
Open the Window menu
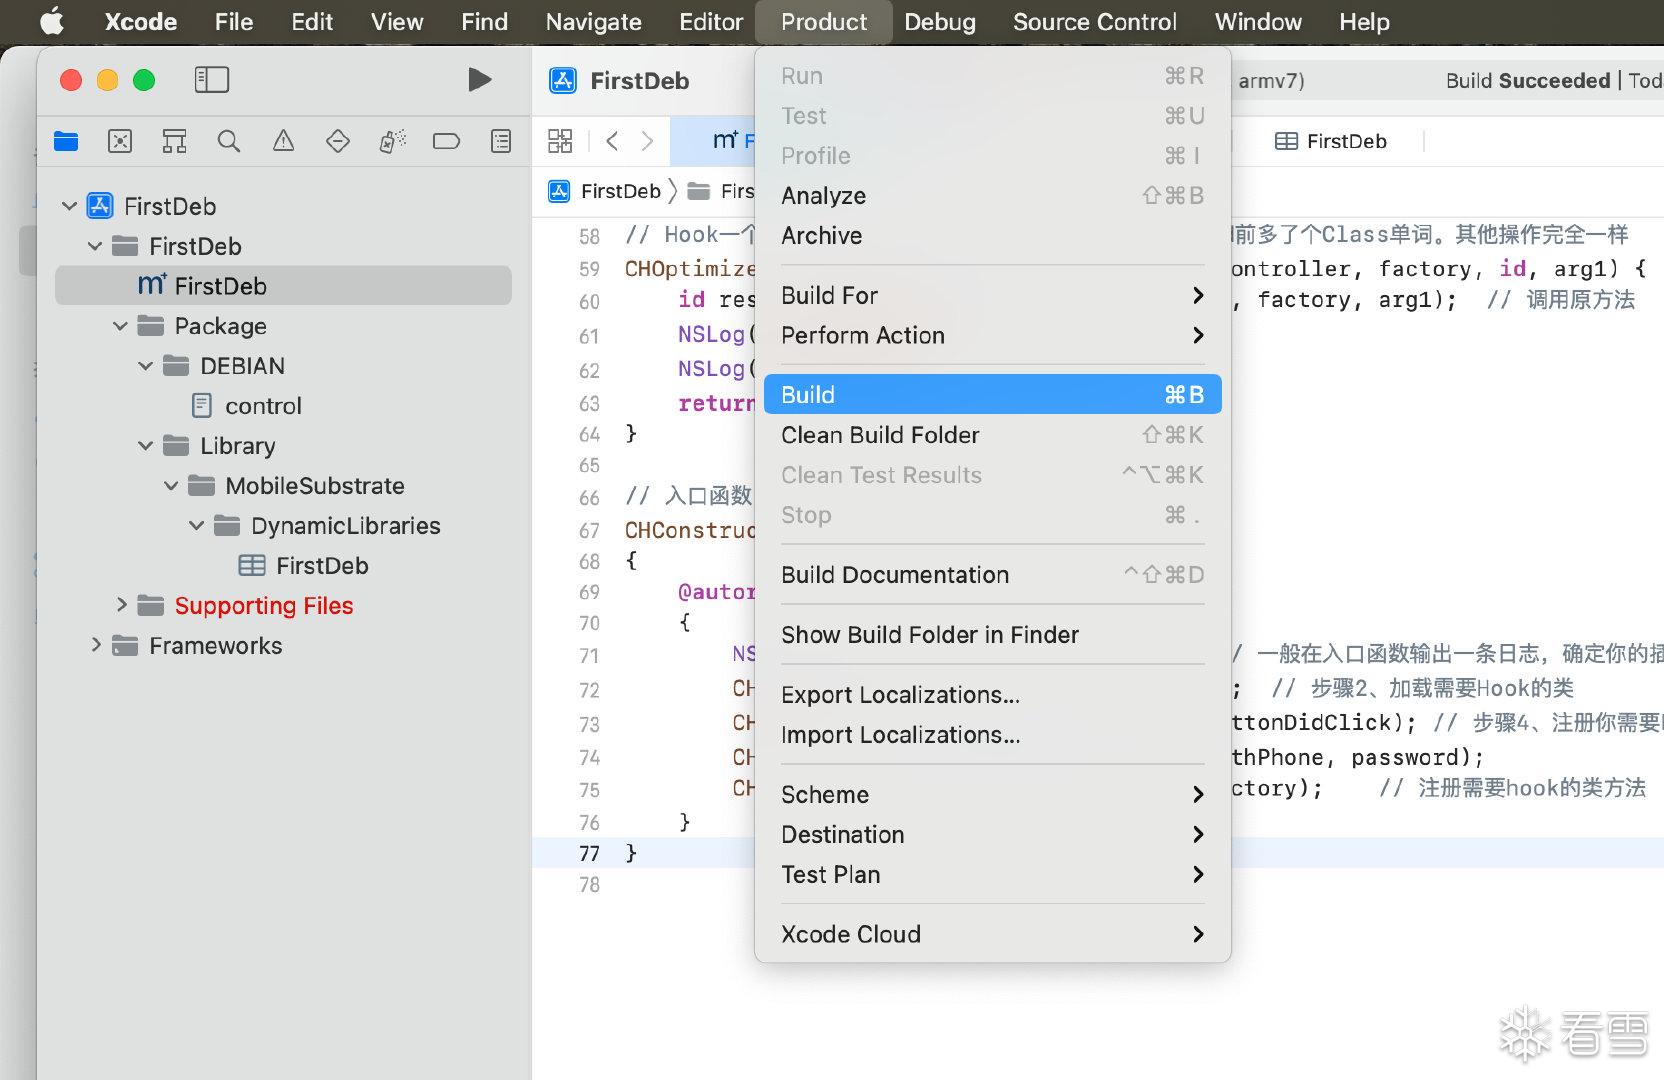point(1258,21)
